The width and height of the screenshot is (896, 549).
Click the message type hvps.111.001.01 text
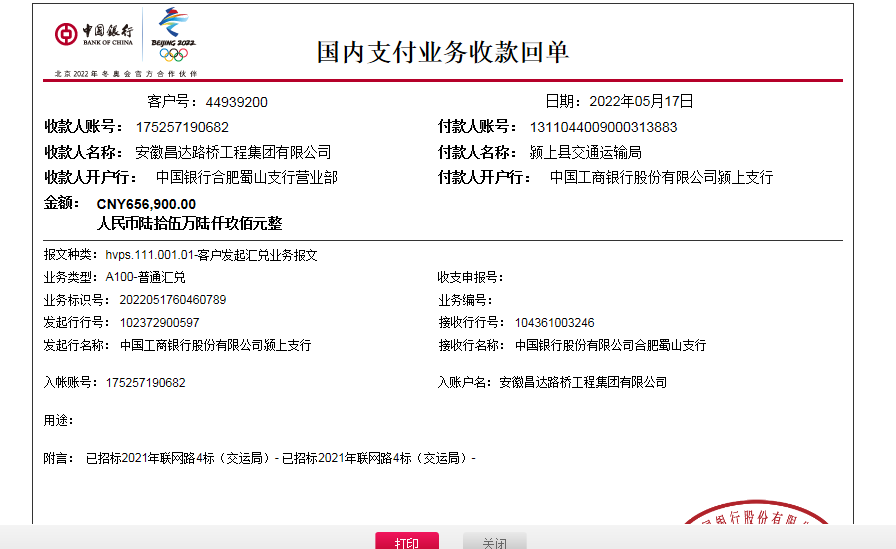(211, 255)
